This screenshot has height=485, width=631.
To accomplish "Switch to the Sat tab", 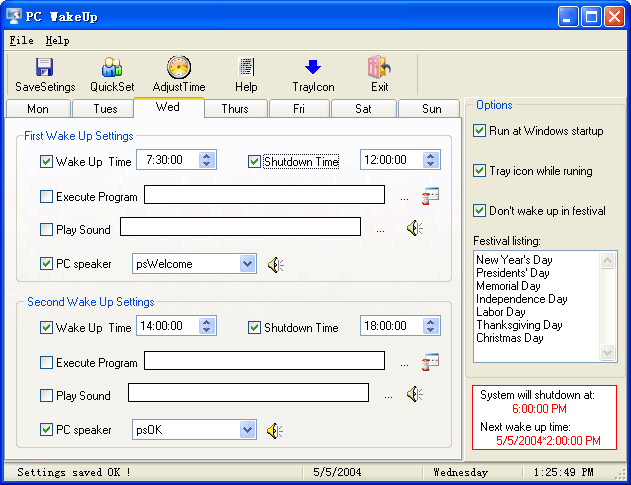I will (363, 109).
